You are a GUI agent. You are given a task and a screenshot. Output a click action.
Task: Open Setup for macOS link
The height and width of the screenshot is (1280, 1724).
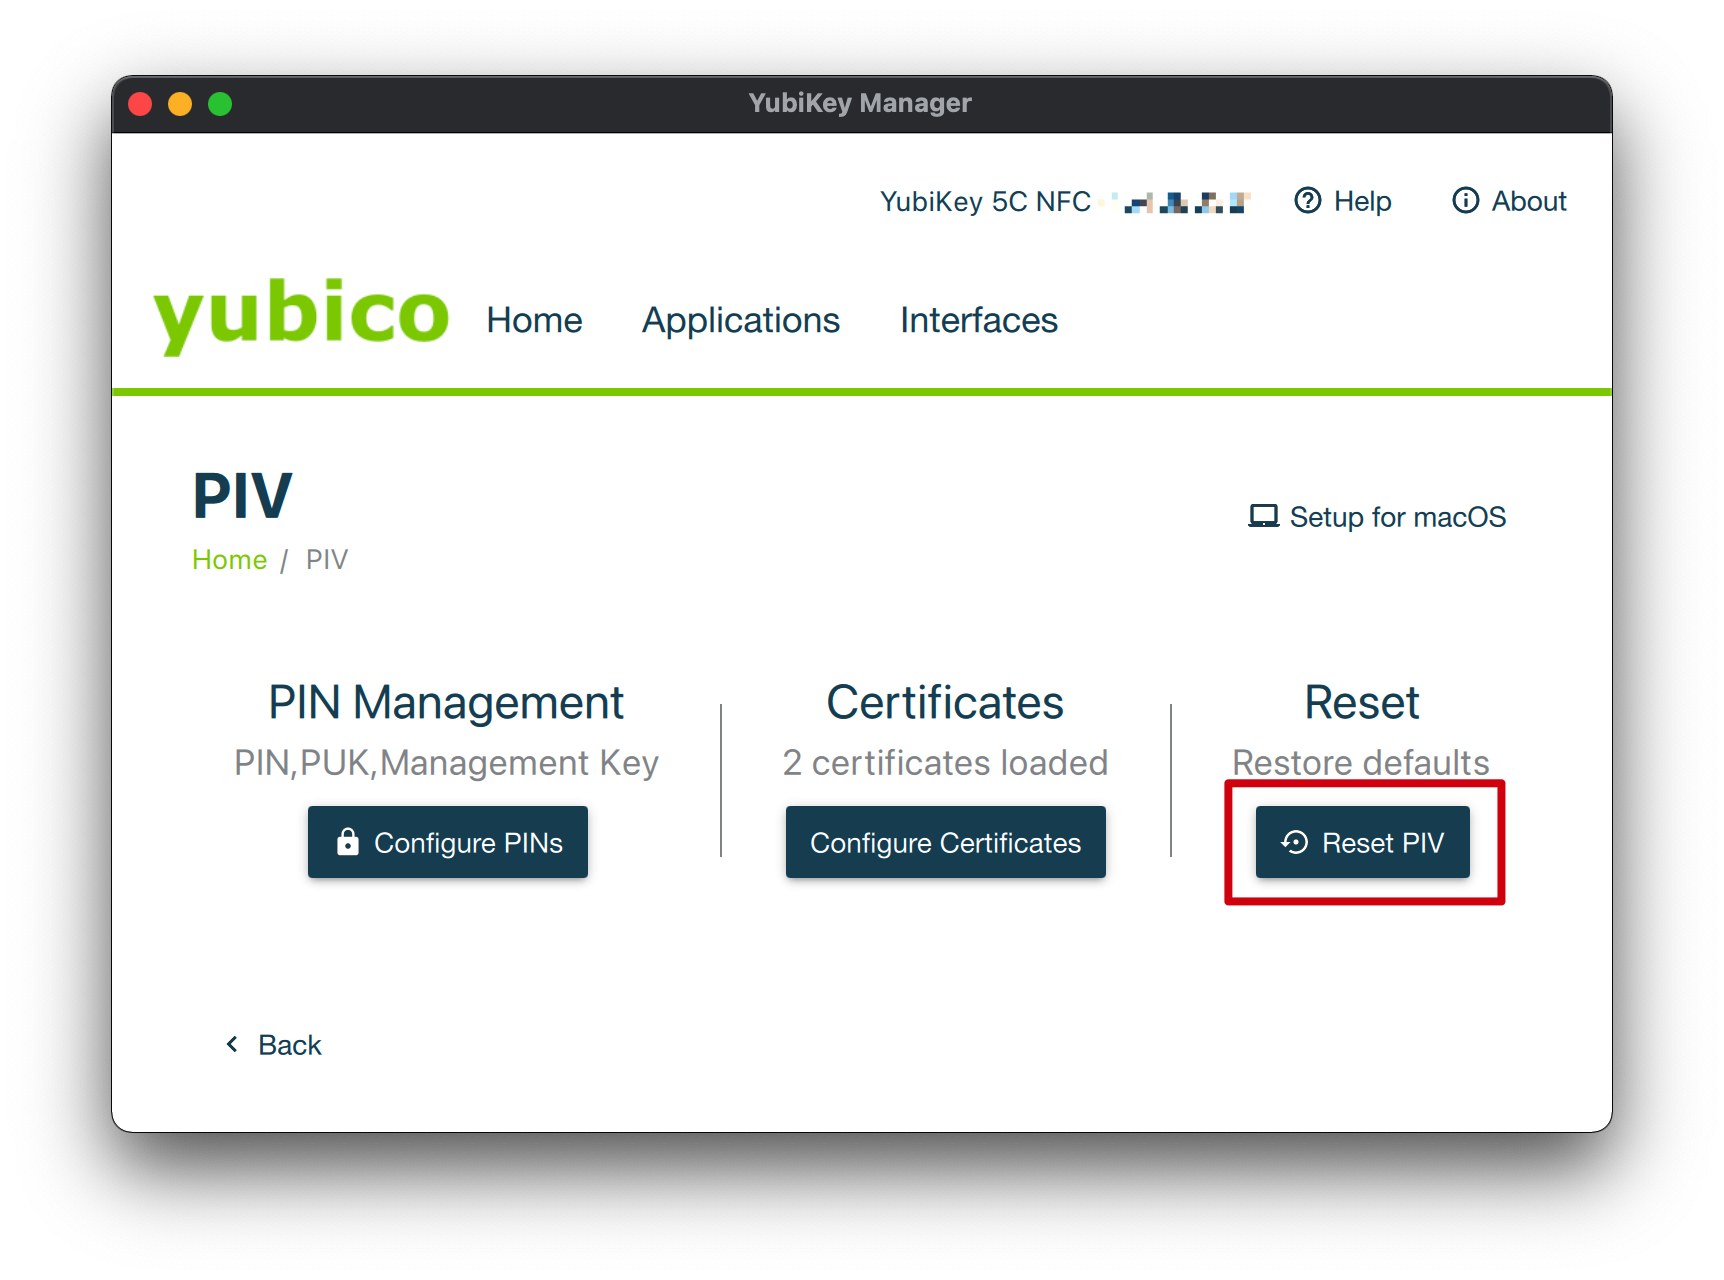1377,516
